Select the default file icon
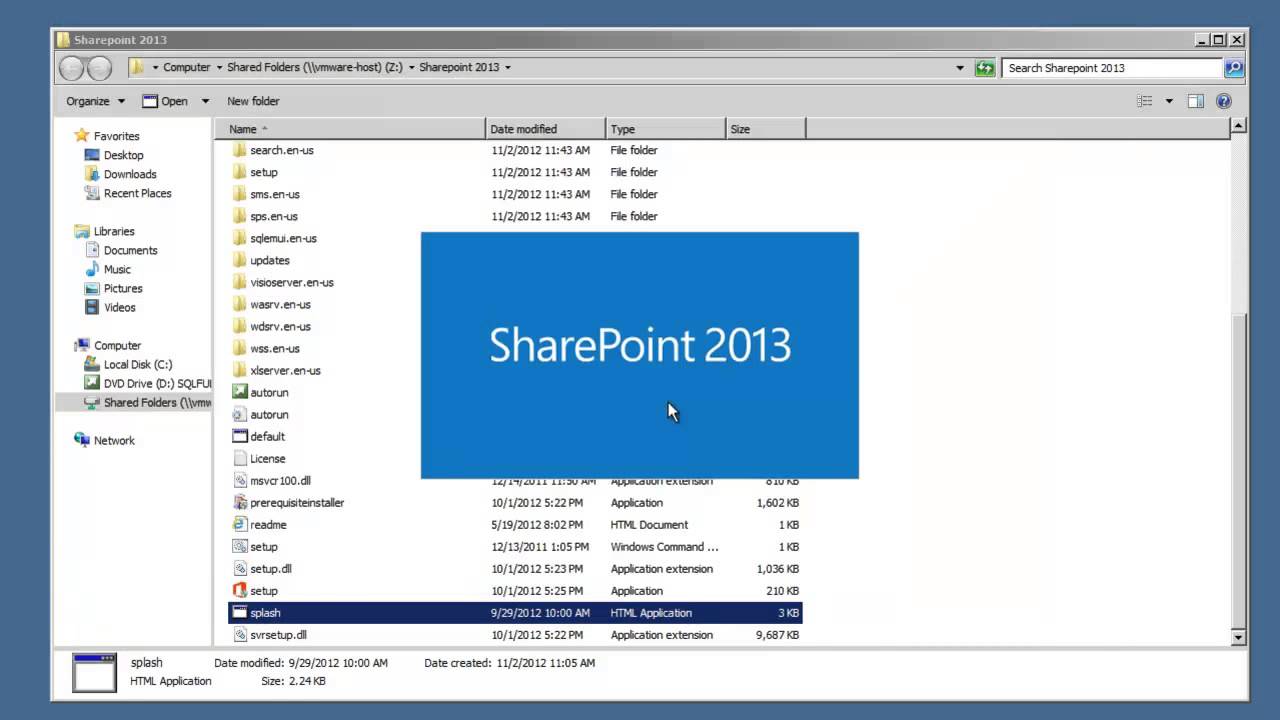The height and width of the screenshot is (720, 1280). 239,436
